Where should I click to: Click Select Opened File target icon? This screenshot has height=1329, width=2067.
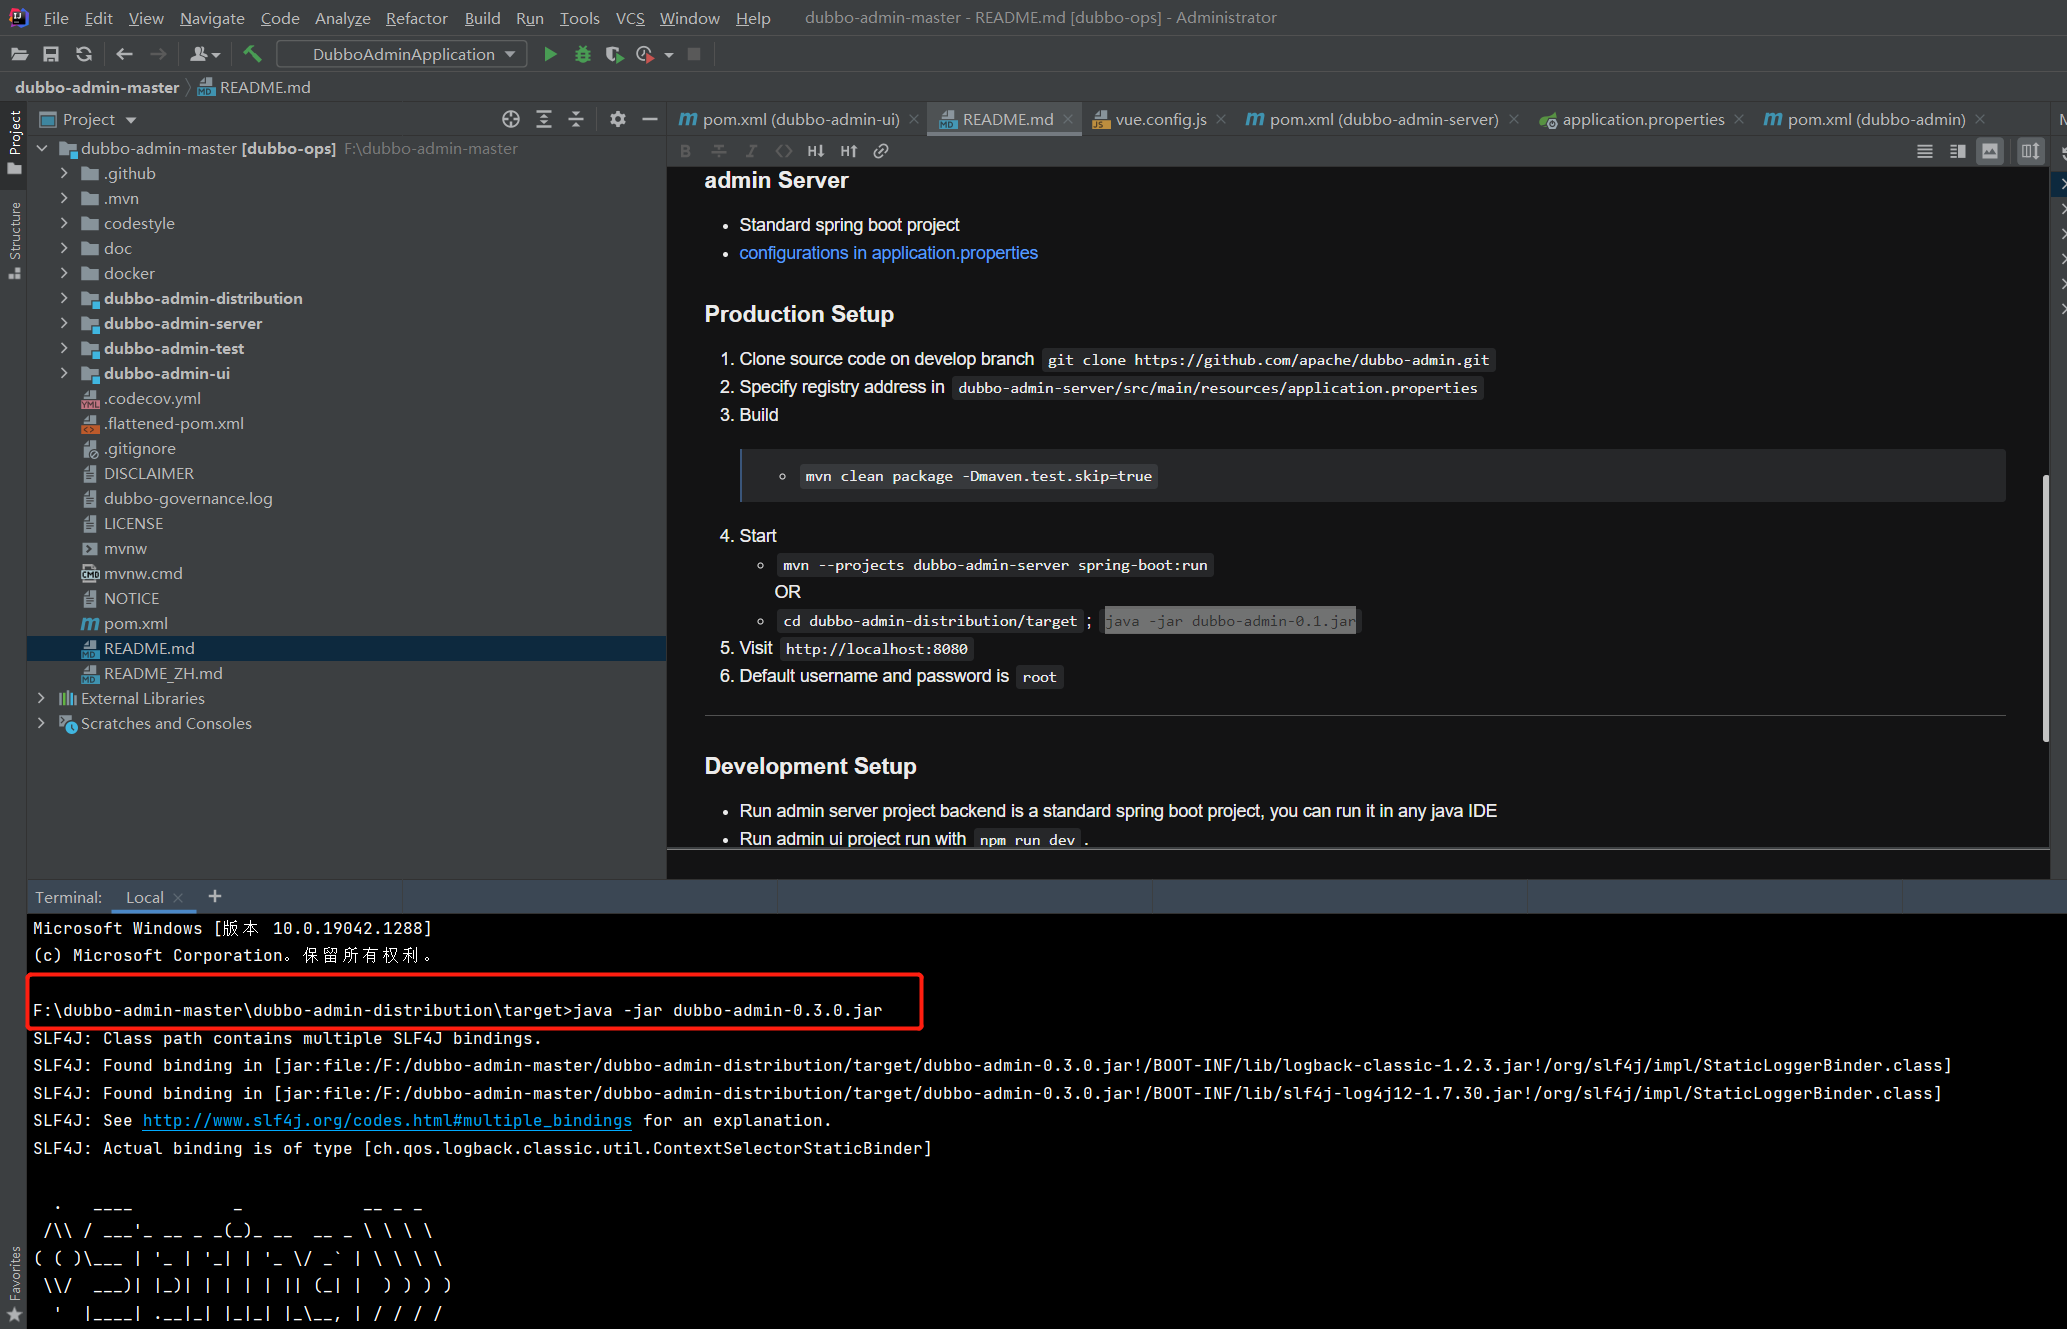[x=511, y=119]
